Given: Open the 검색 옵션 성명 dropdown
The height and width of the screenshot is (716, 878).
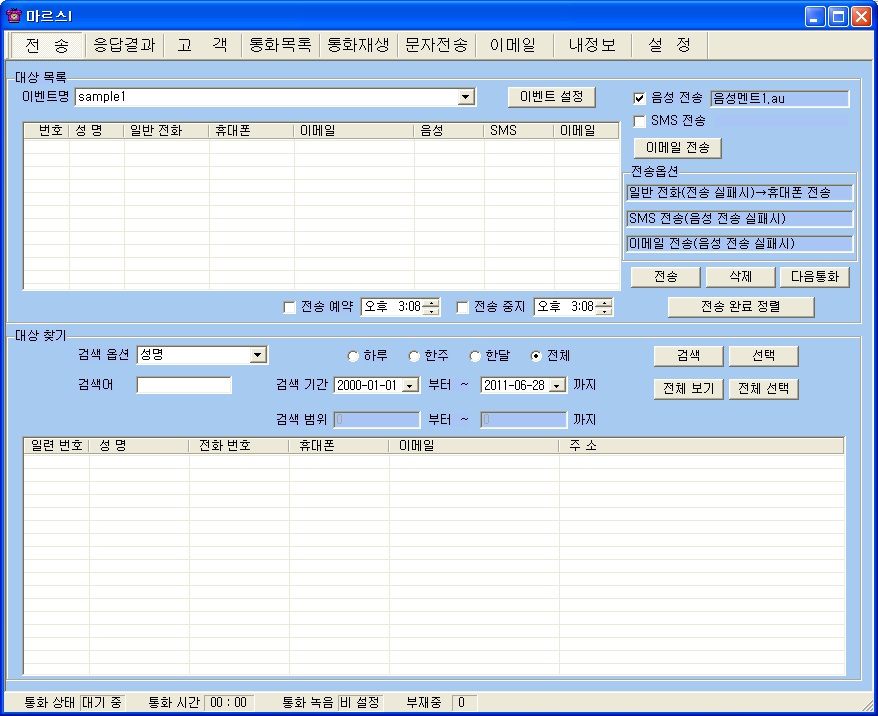Looking at the screenshot, I should [x=258, y=355].
